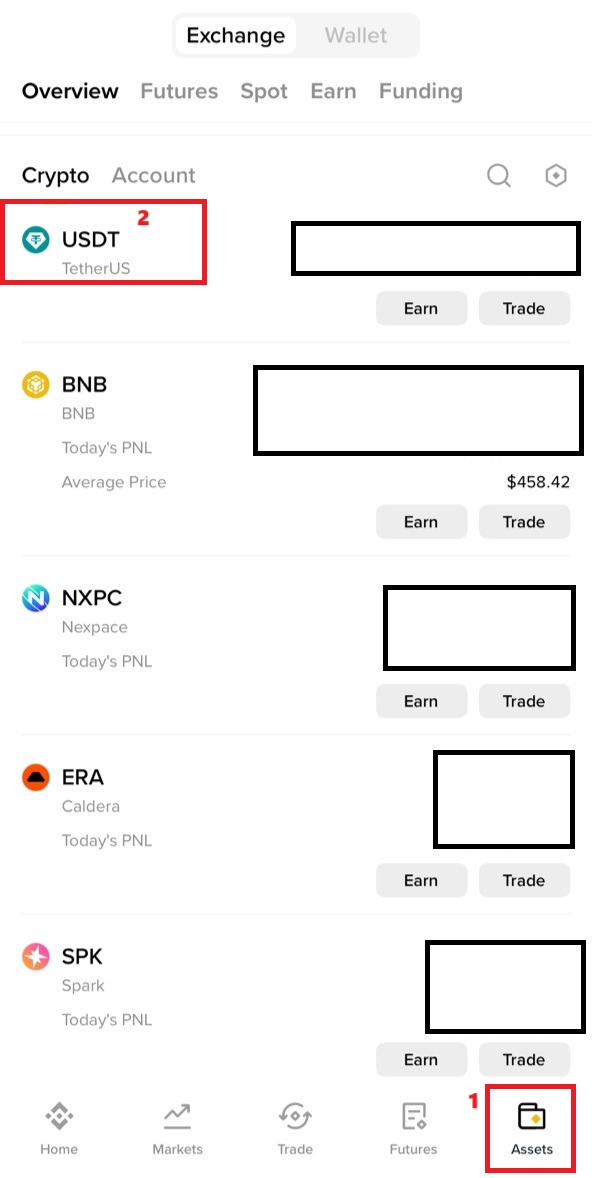Select Assets in bottom navigation
The width and height of the screenshot is (592, 1178).
[x=532, y=1128]
